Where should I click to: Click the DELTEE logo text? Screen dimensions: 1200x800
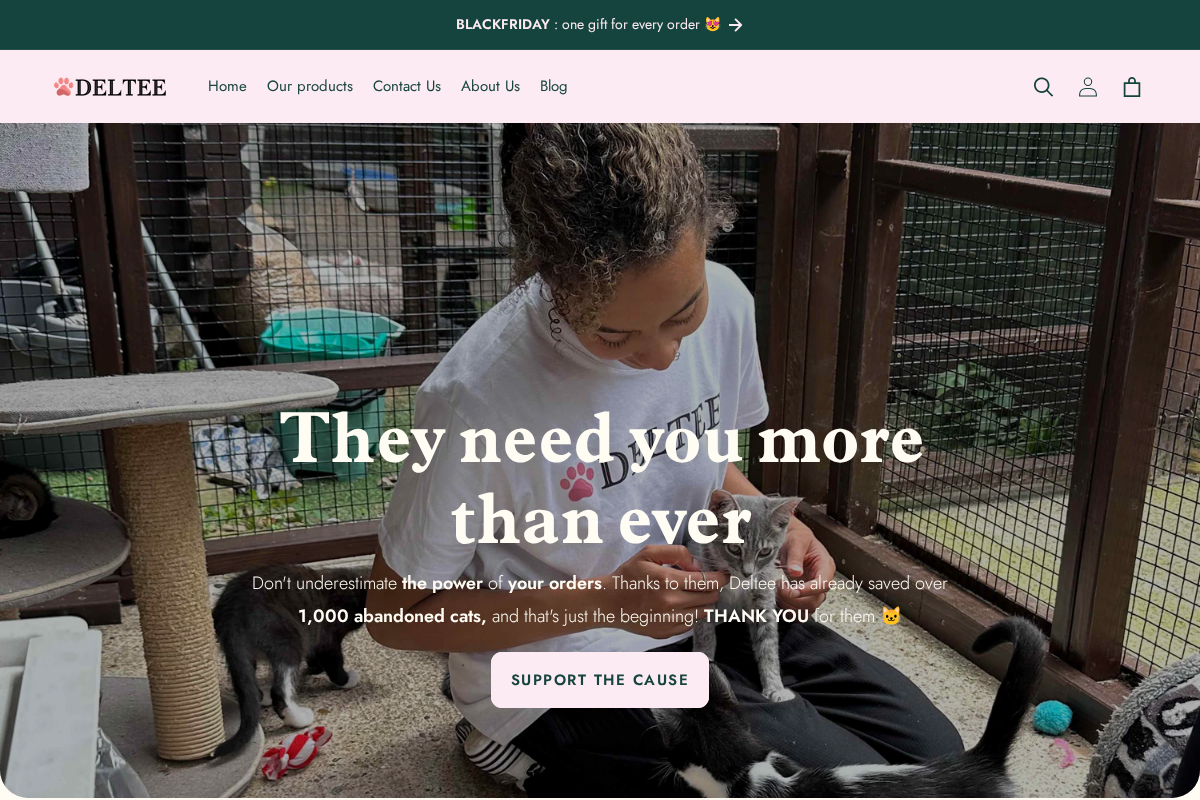[x=120, y=87]
